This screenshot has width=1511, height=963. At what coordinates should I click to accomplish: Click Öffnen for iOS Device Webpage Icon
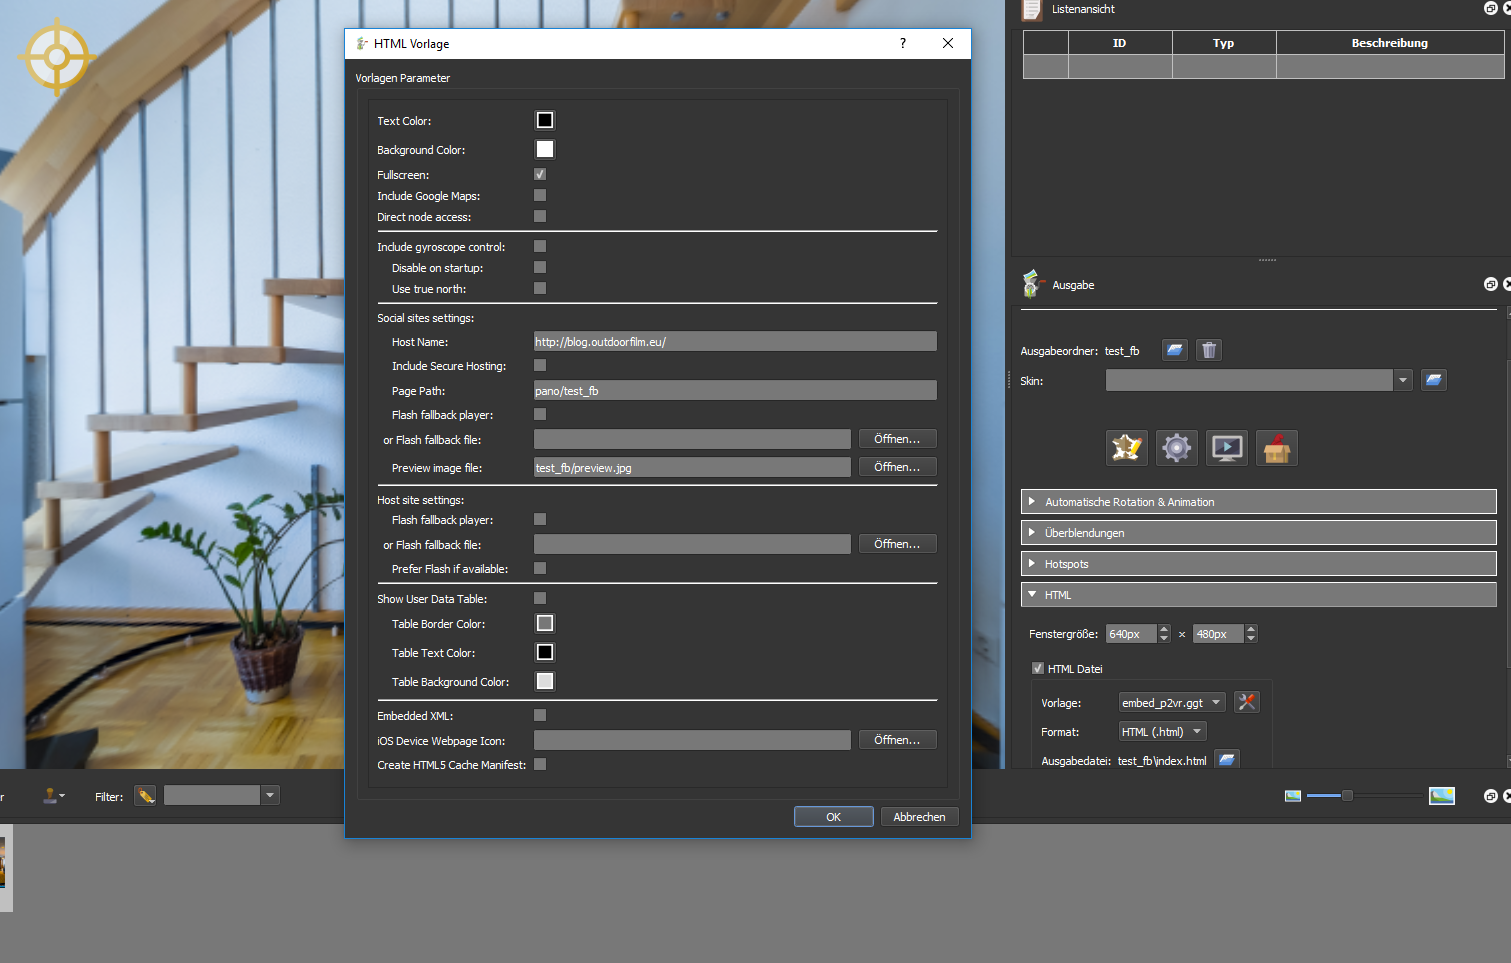[898, 740]
